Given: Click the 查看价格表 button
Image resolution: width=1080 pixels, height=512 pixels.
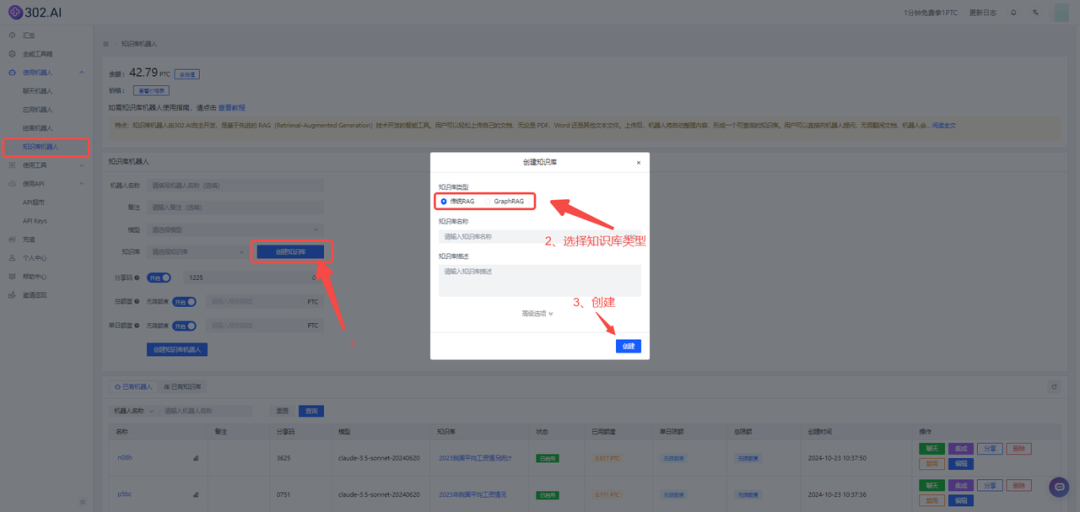Looking at the screenshot, I should pos(150,90).
